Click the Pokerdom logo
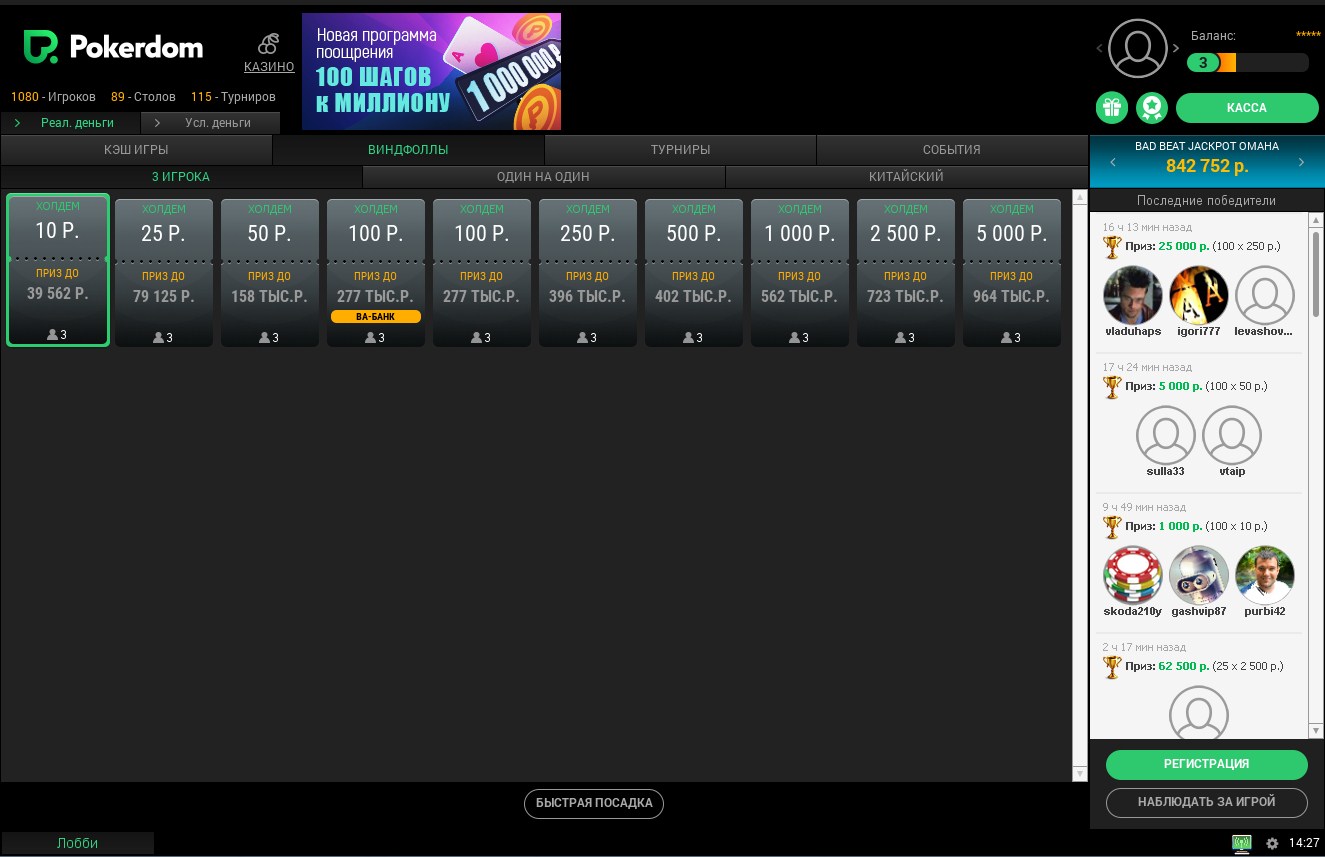 pyautogui.click(x=113, y=47)
